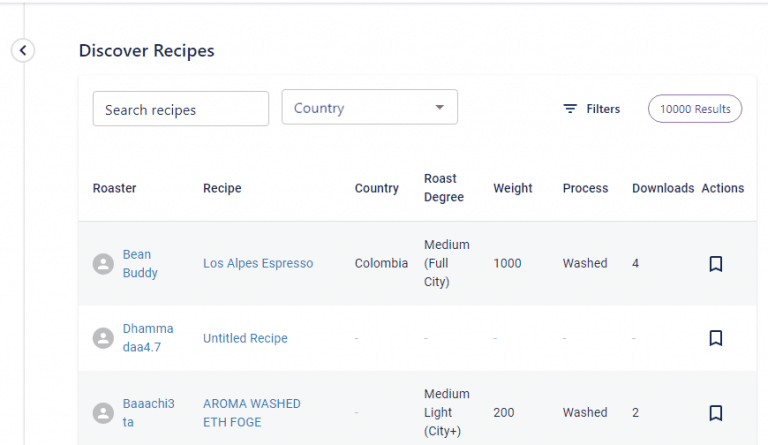
Task: Open the Los Alpes Espresso recipe link
Action: point(258,264)
